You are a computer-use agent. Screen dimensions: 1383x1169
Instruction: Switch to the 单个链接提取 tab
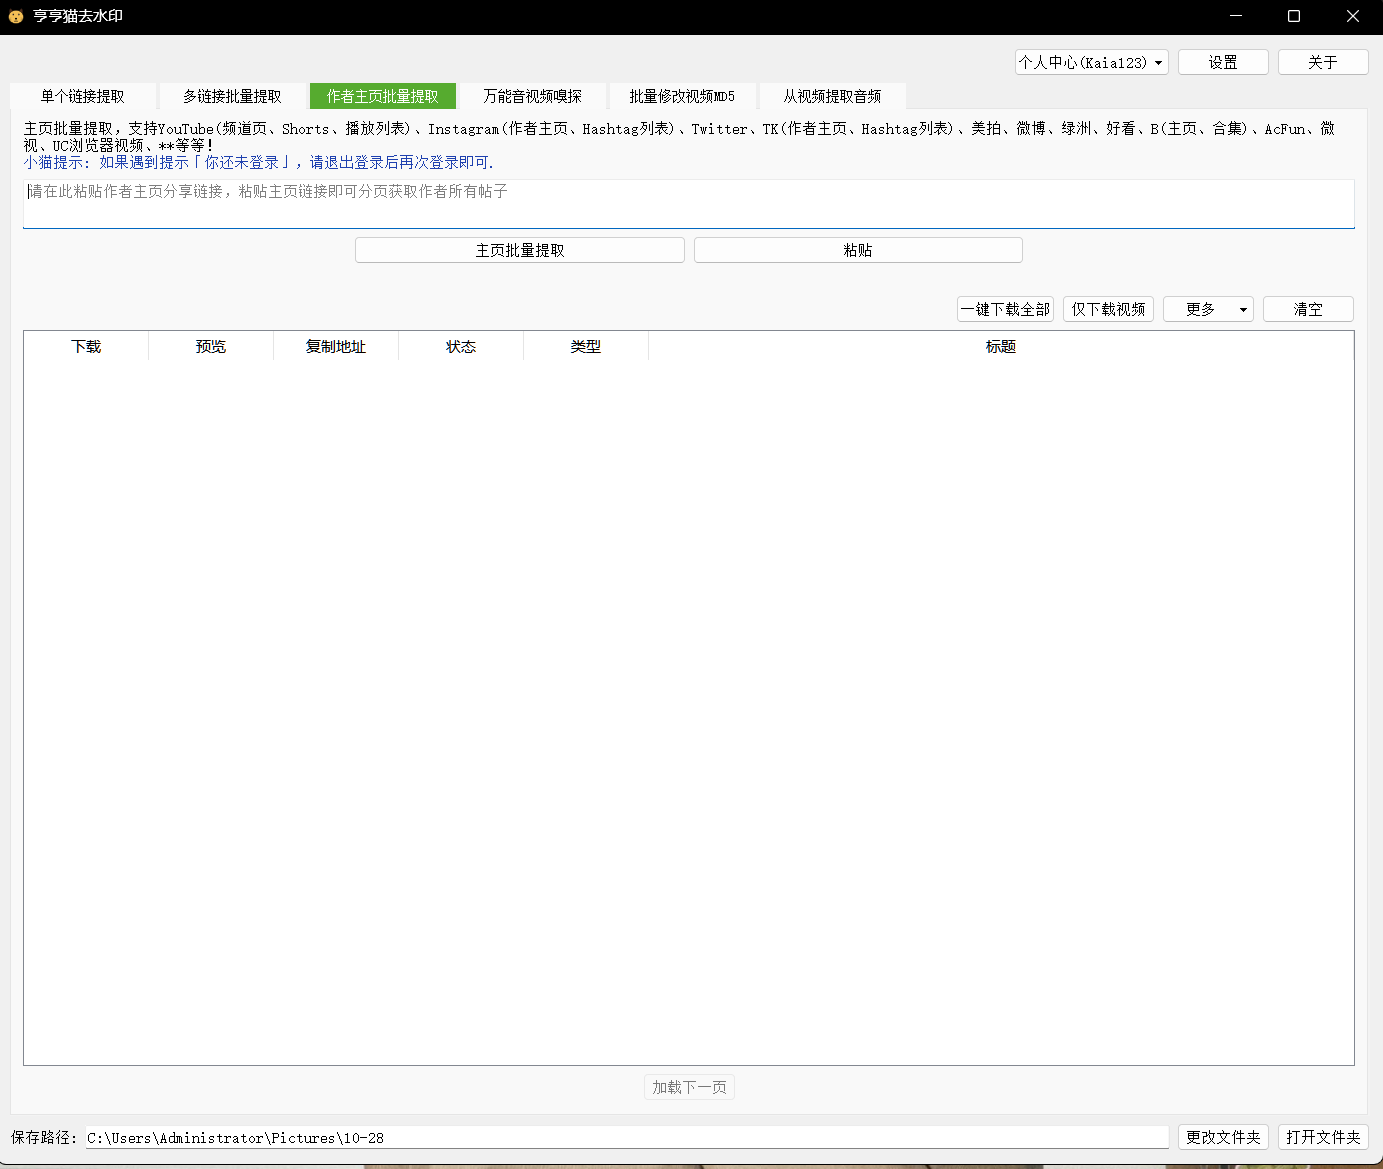[83, 96]
